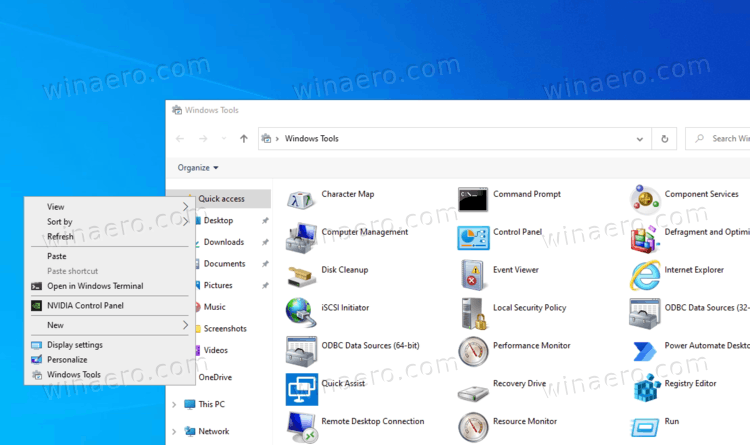Launch Internet Explorer icon
750x445 pixels.
644,276
